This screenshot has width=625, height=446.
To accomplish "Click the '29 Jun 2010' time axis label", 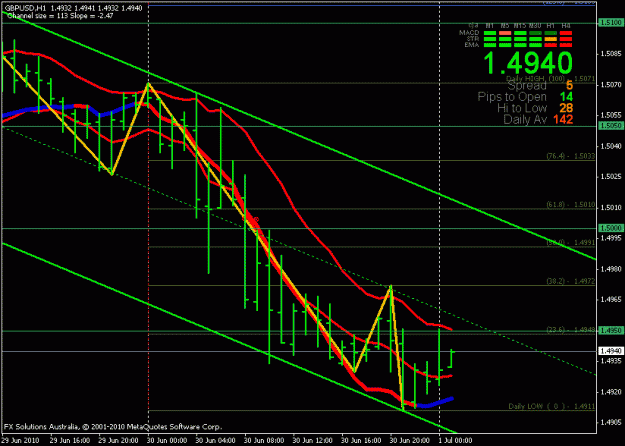I will click(20, 440).
